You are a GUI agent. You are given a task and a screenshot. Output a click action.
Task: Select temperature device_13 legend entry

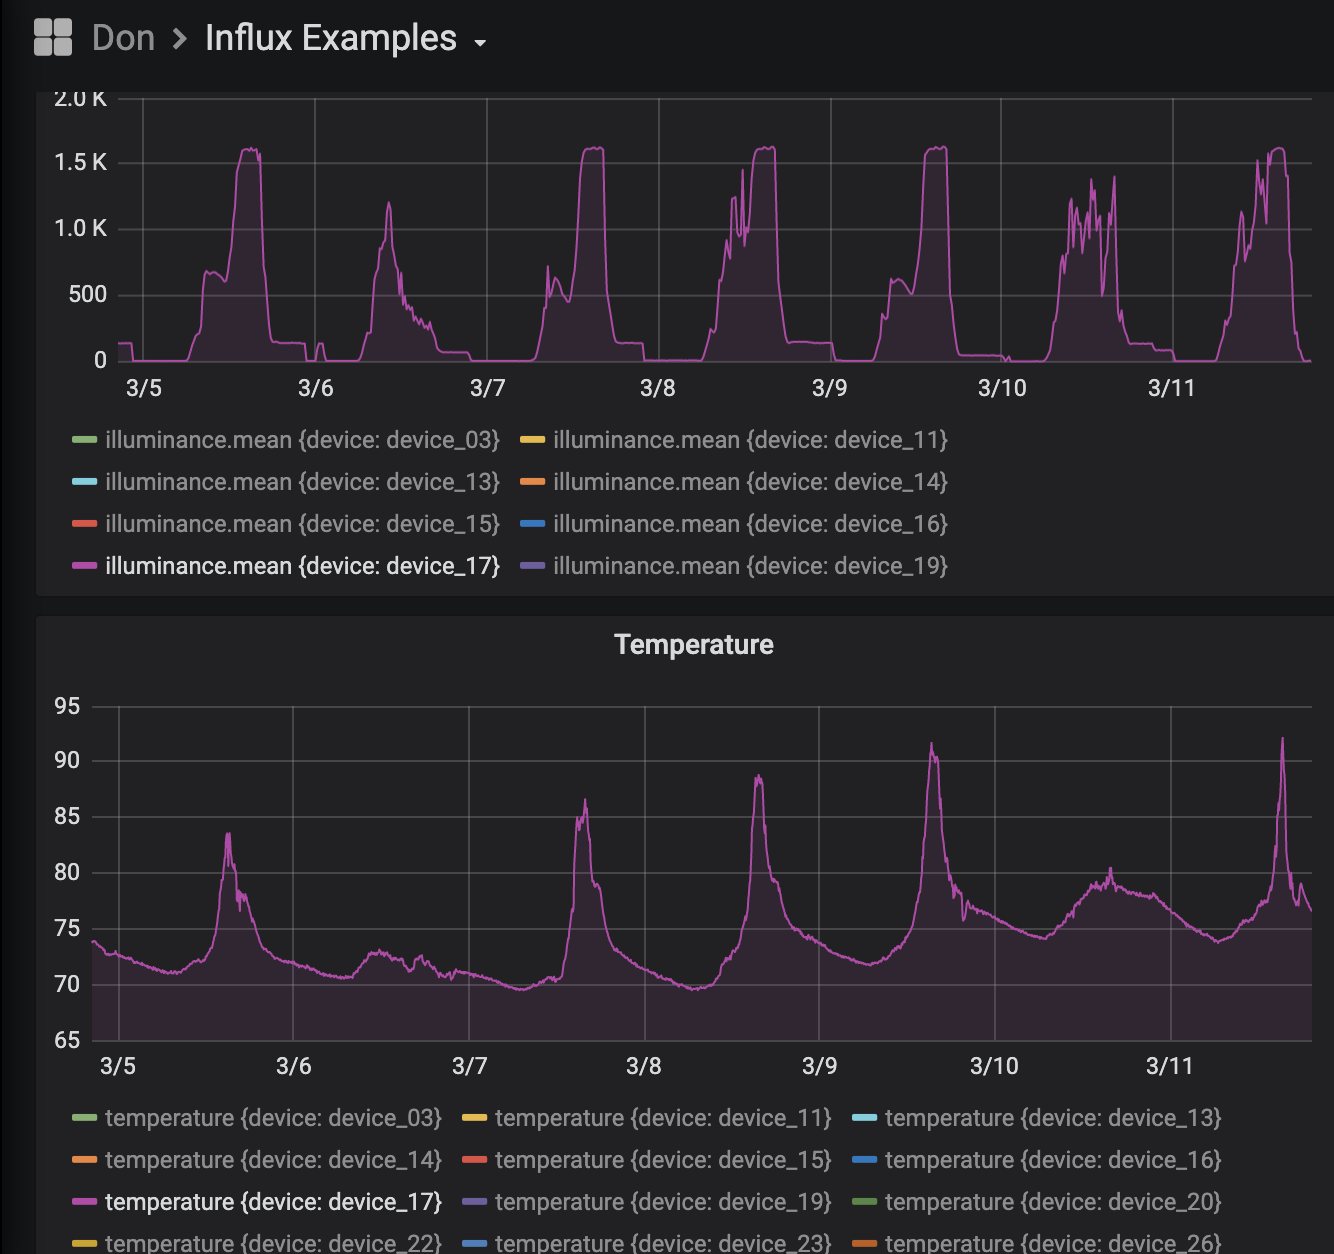[x=1053, y=1118]
